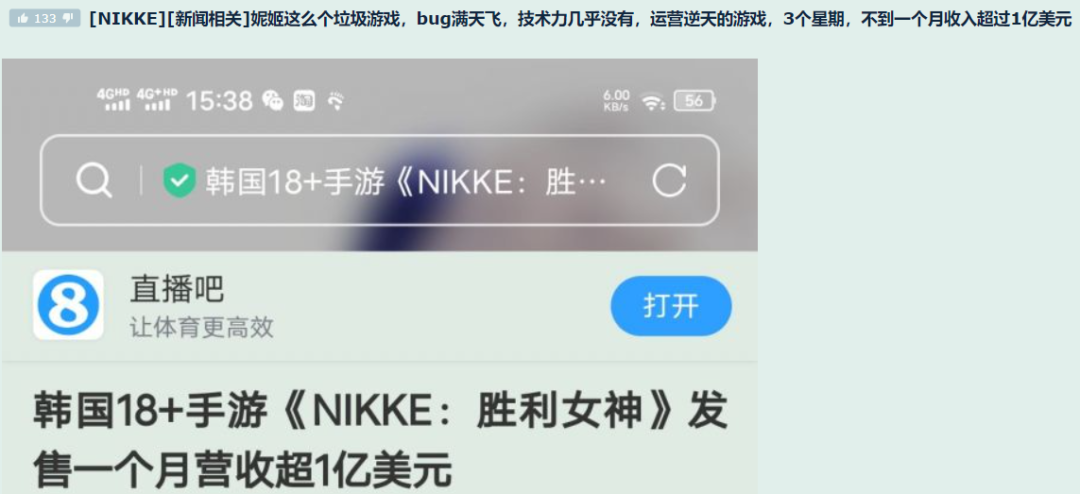Tap the Taobao status bar icon

[304, 101]
